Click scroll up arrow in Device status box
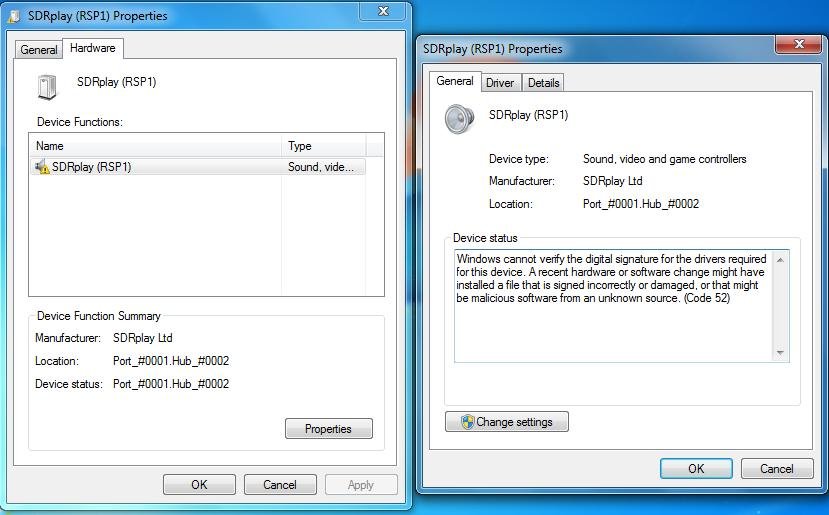This screenshot has width=829, height=515. tap(780, 260)
